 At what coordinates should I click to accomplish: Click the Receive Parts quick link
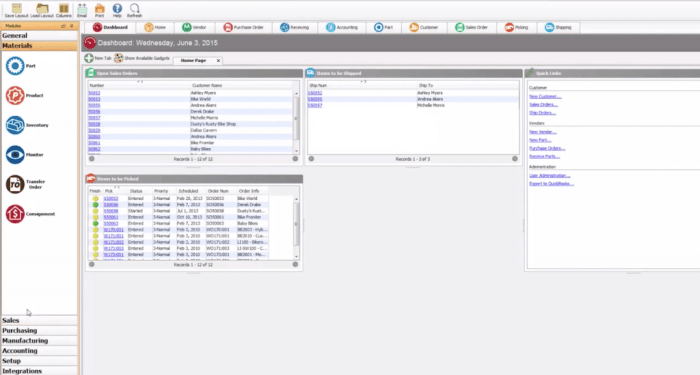(544, 156)
